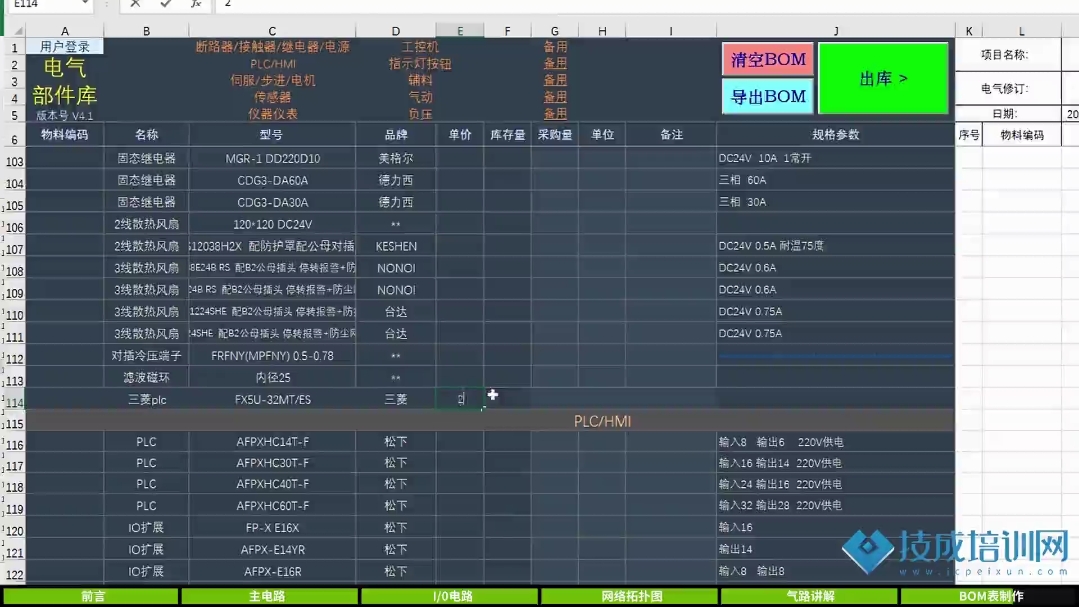Select cell FX5U-32MT/ES

[273, 400]
